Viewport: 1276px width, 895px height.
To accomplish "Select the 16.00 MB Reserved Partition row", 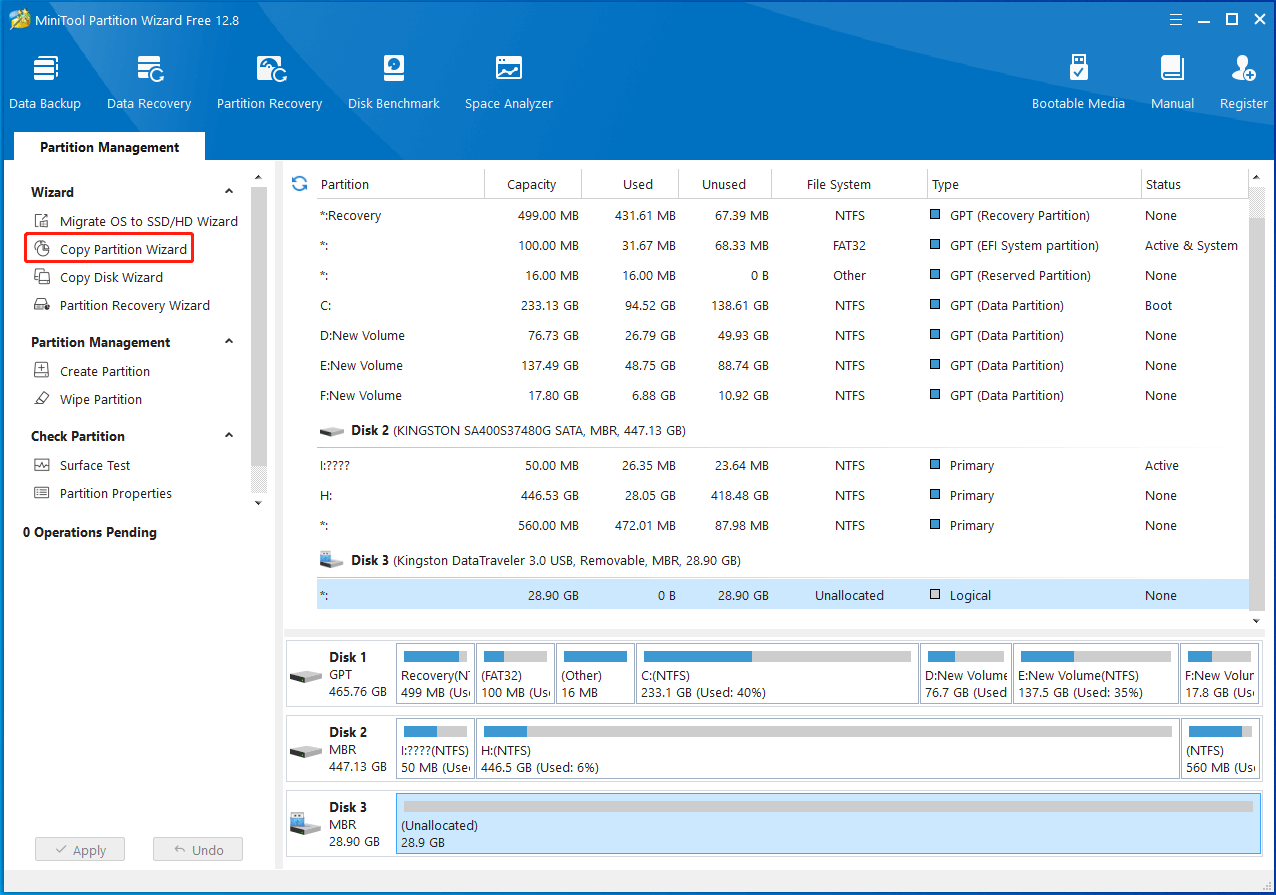I will tap(783, 275).
